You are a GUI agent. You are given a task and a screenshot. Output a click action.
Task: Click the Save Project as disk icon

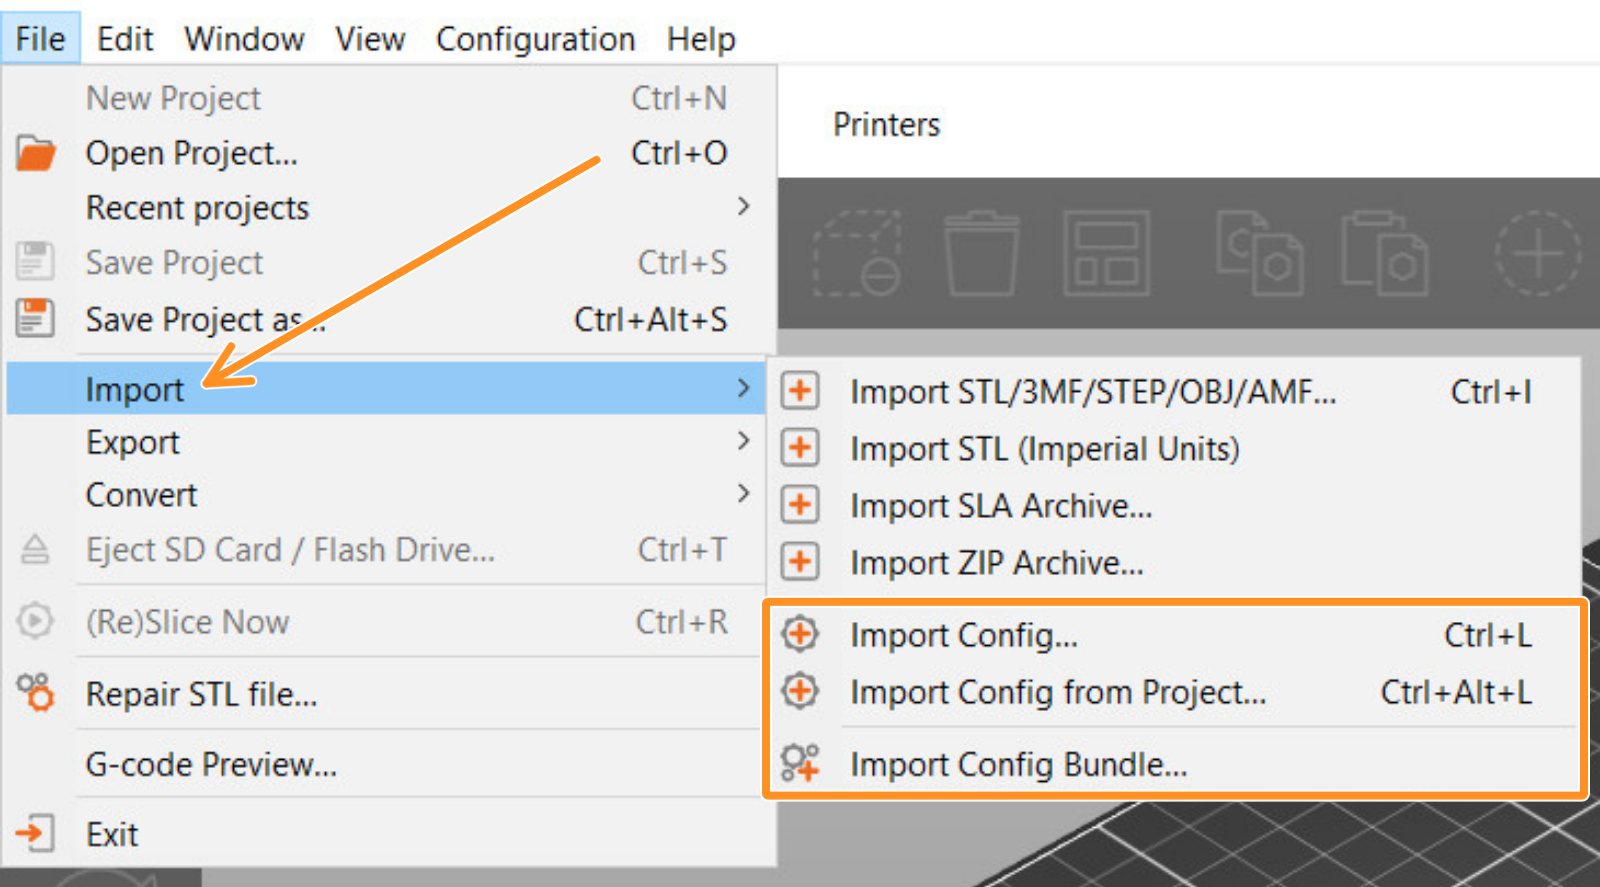tap(36, 319)
